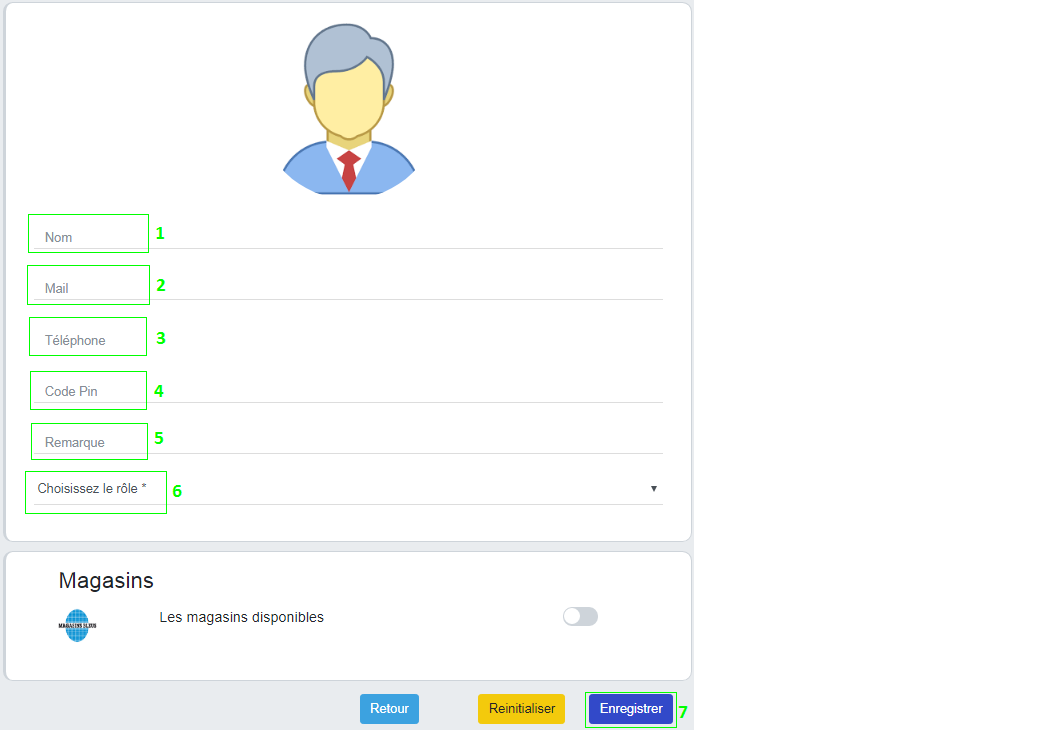1046x730 pixels.
Task: Click the green number 6 annotation
Action: [177, 491]
